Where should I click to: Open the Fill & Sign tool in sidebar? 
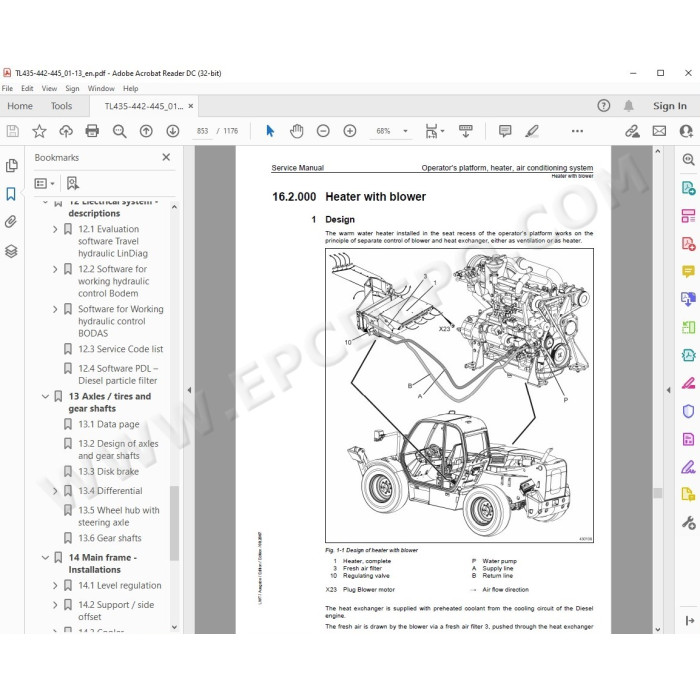[688, 467]
